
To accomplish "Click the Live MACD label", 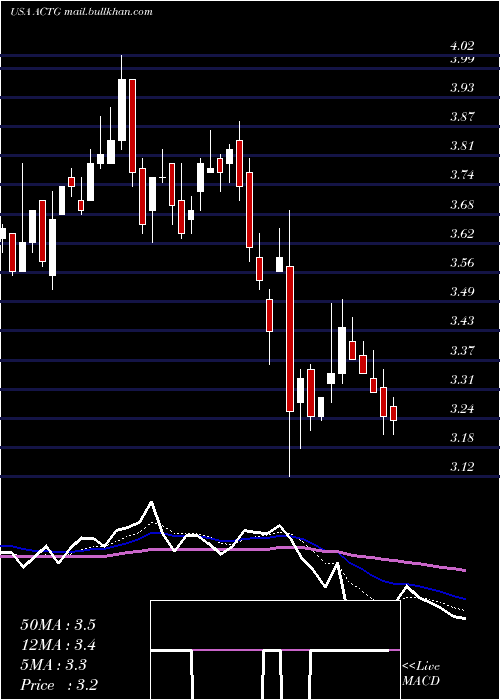I will coord(421,673).
